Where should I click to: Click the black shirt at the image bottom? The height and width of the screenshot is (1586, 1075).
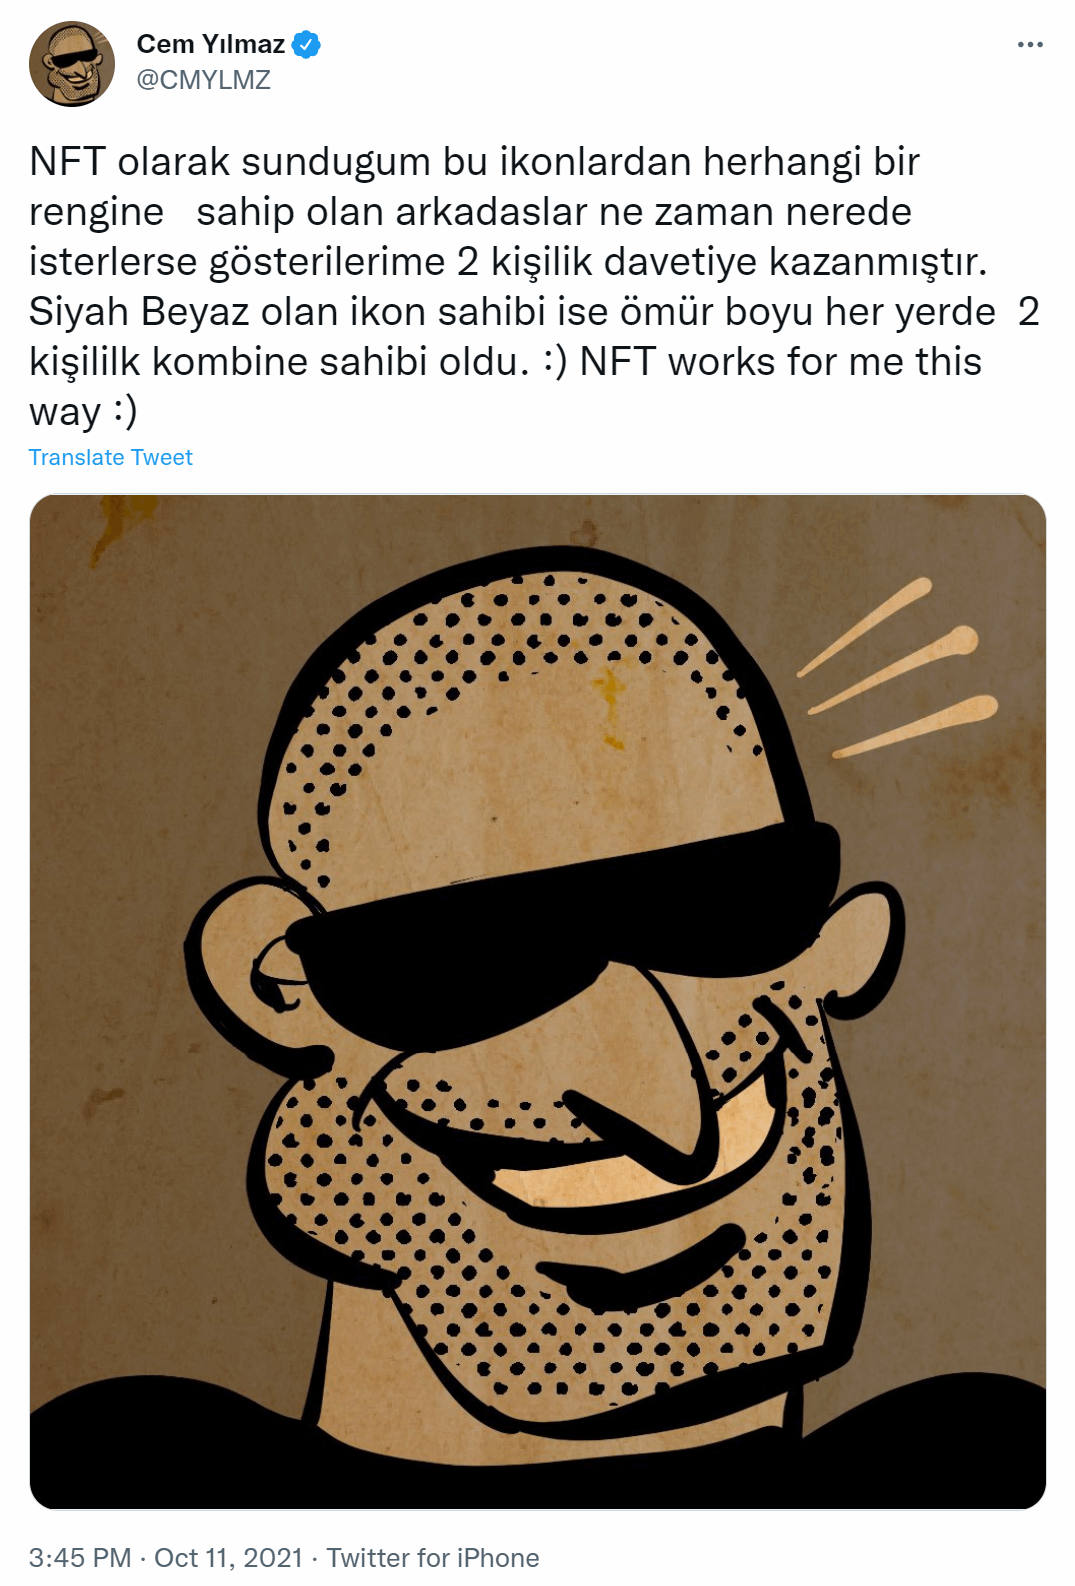point(538,1460)
